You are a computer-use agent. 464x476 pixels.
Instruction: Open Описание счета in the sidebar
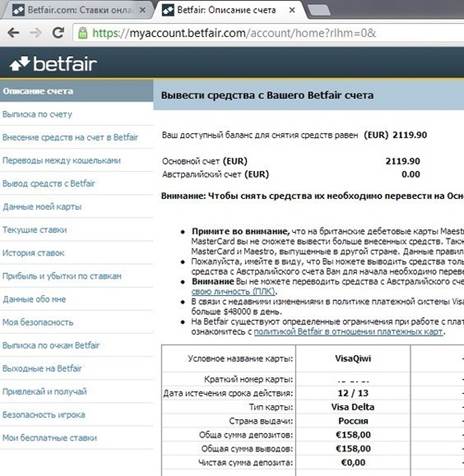pyautogui.click(x=76, y=91)
